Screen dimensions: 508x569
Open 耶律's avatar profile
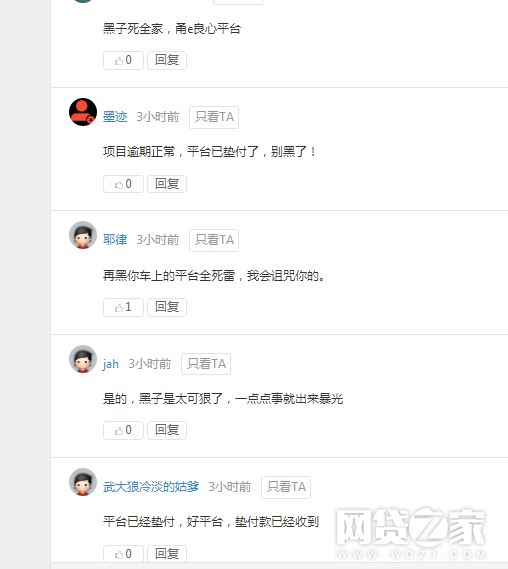[x=83, y=235]
